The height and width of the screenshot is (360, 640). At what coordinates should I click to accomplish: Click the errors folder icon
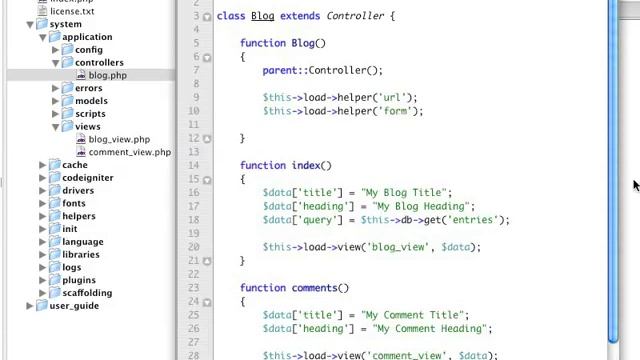click(x=67, y=88)
